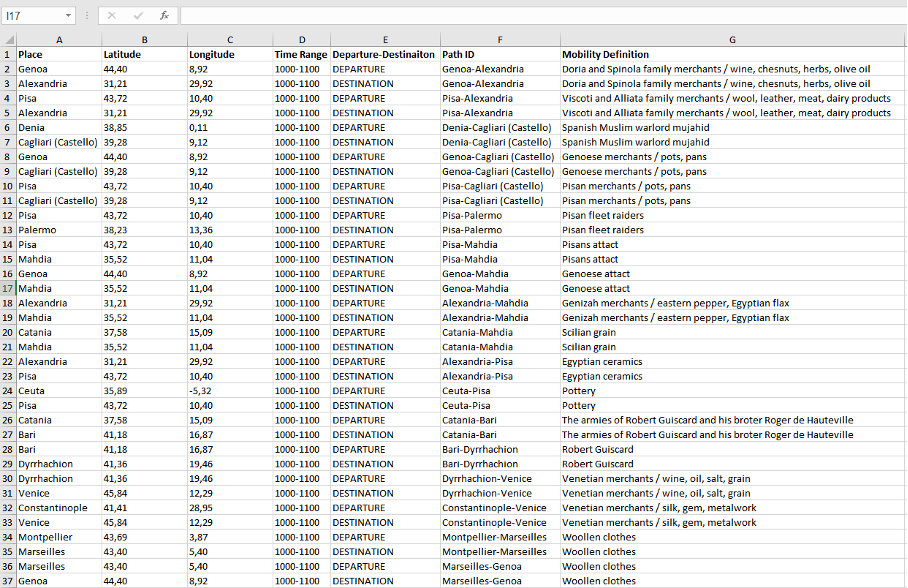908x588 pixels.
Task: Select latitude 41,36 in row 30
Action: [x=144, y=479]
